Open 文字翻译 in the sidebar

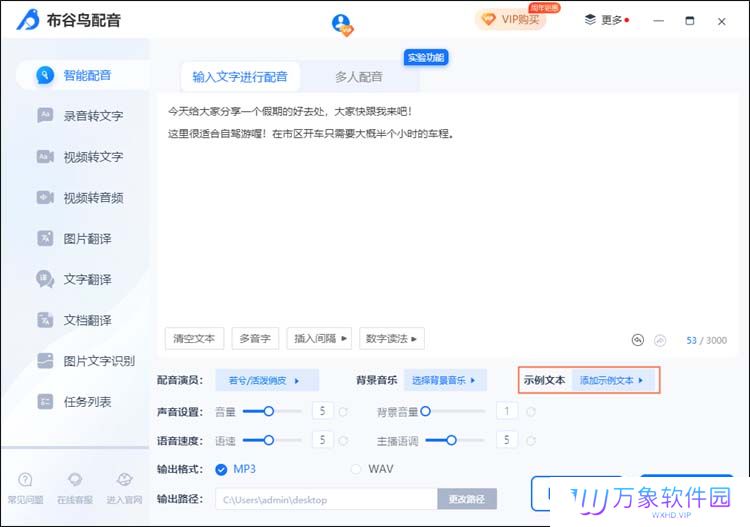click(x=75, y=279)
